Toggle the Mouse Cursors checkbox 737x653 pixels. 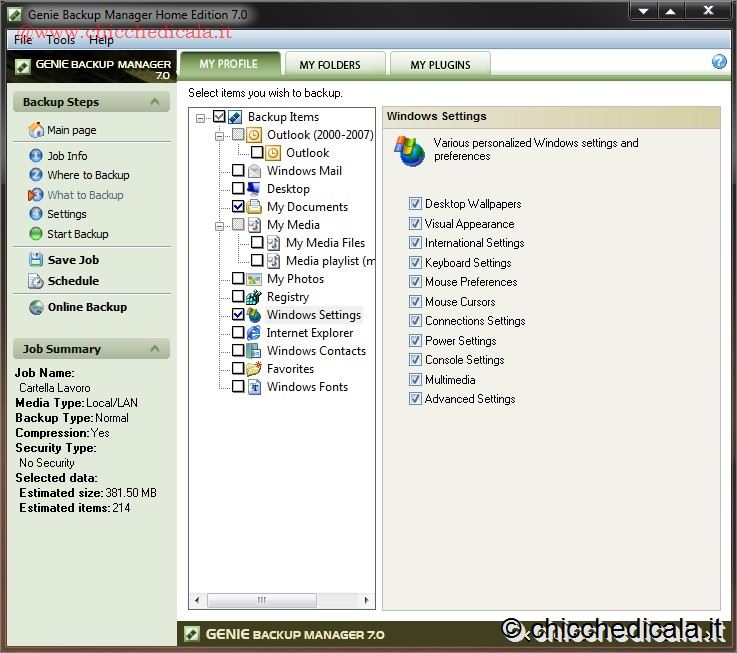pos(415,301)
